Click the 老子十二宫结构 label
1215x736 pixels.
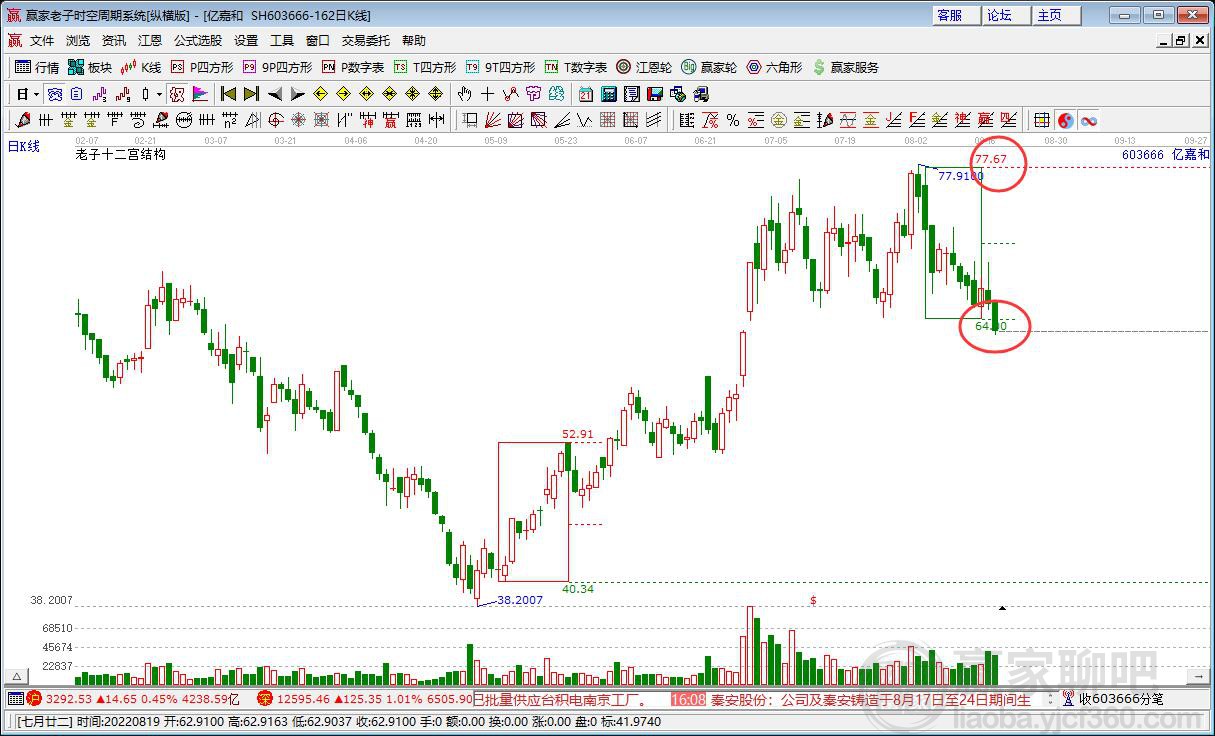pos(120,155)
